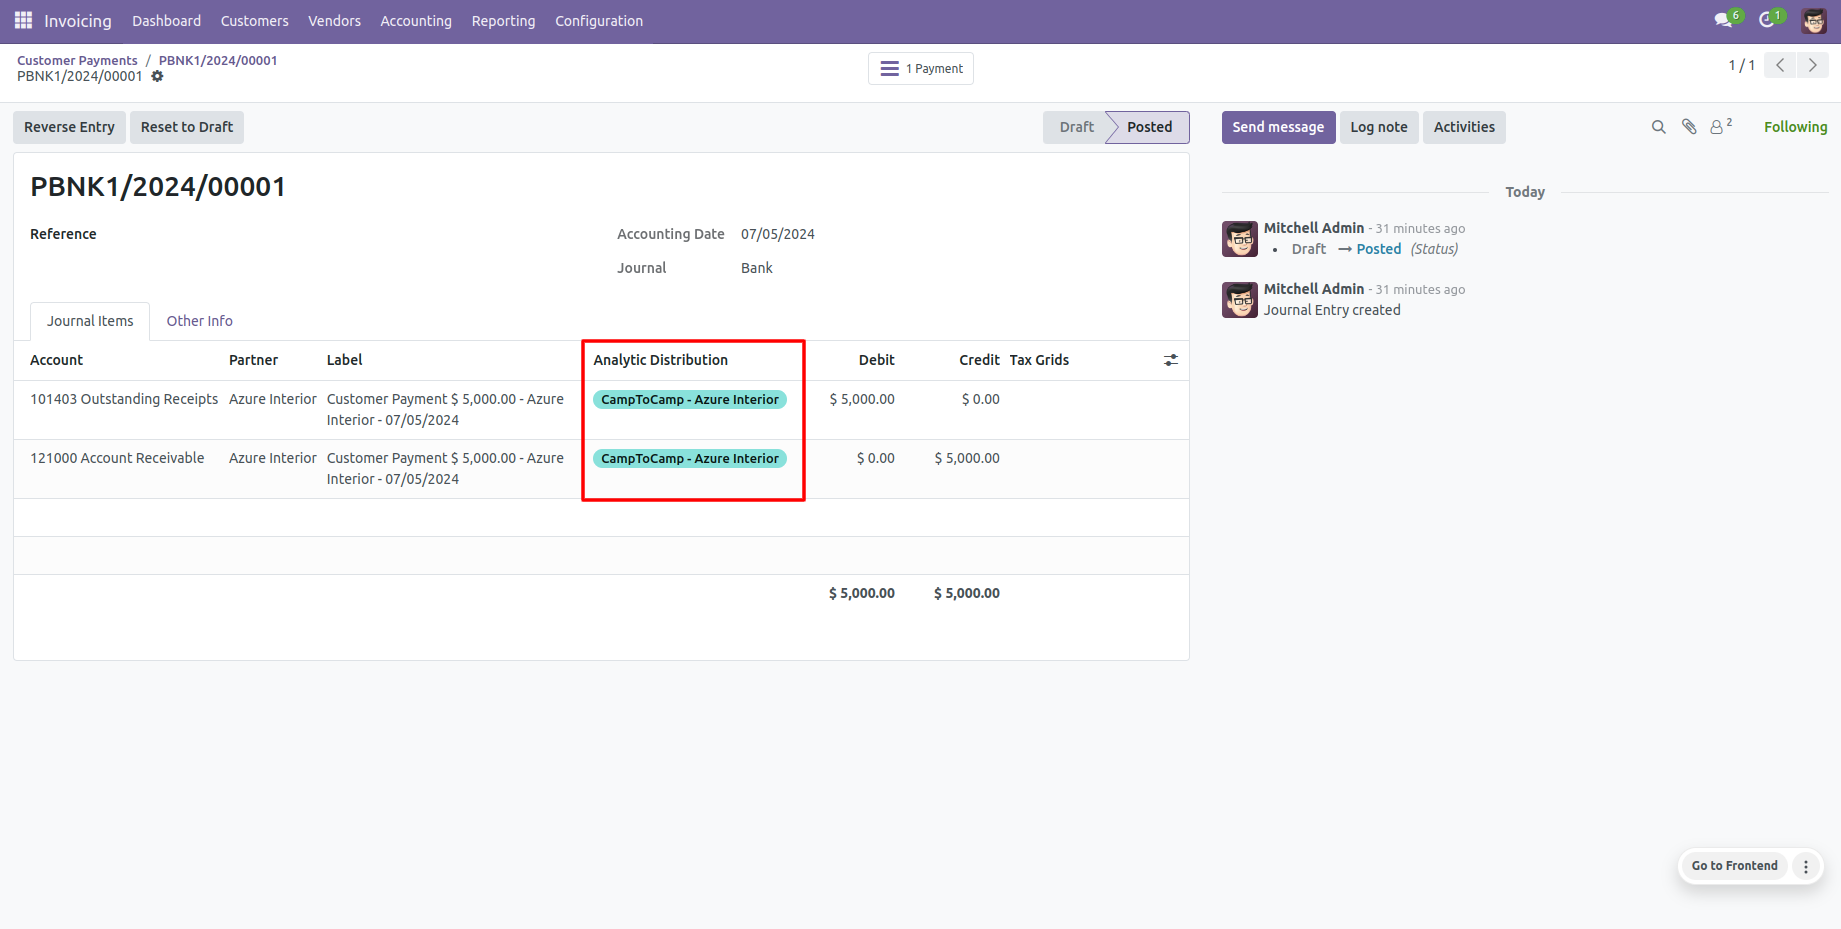Click the Invoicing app title
1841x929 pixels.
tap(78, 21)
